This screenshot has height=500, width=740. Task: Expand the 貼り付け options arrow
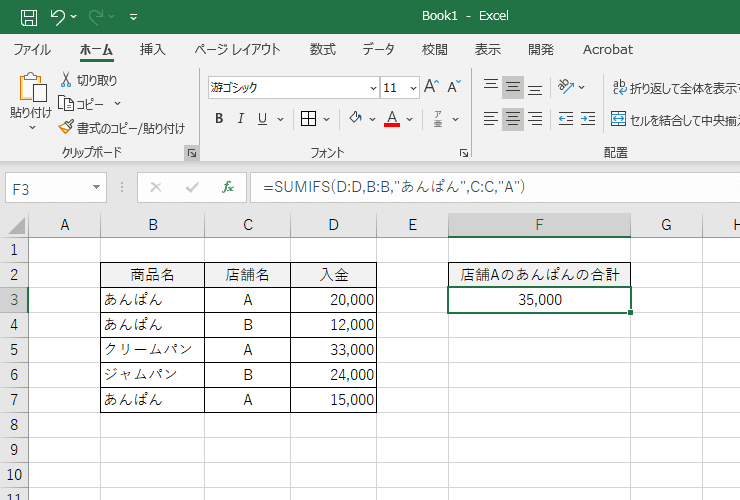tap(32, 127)
